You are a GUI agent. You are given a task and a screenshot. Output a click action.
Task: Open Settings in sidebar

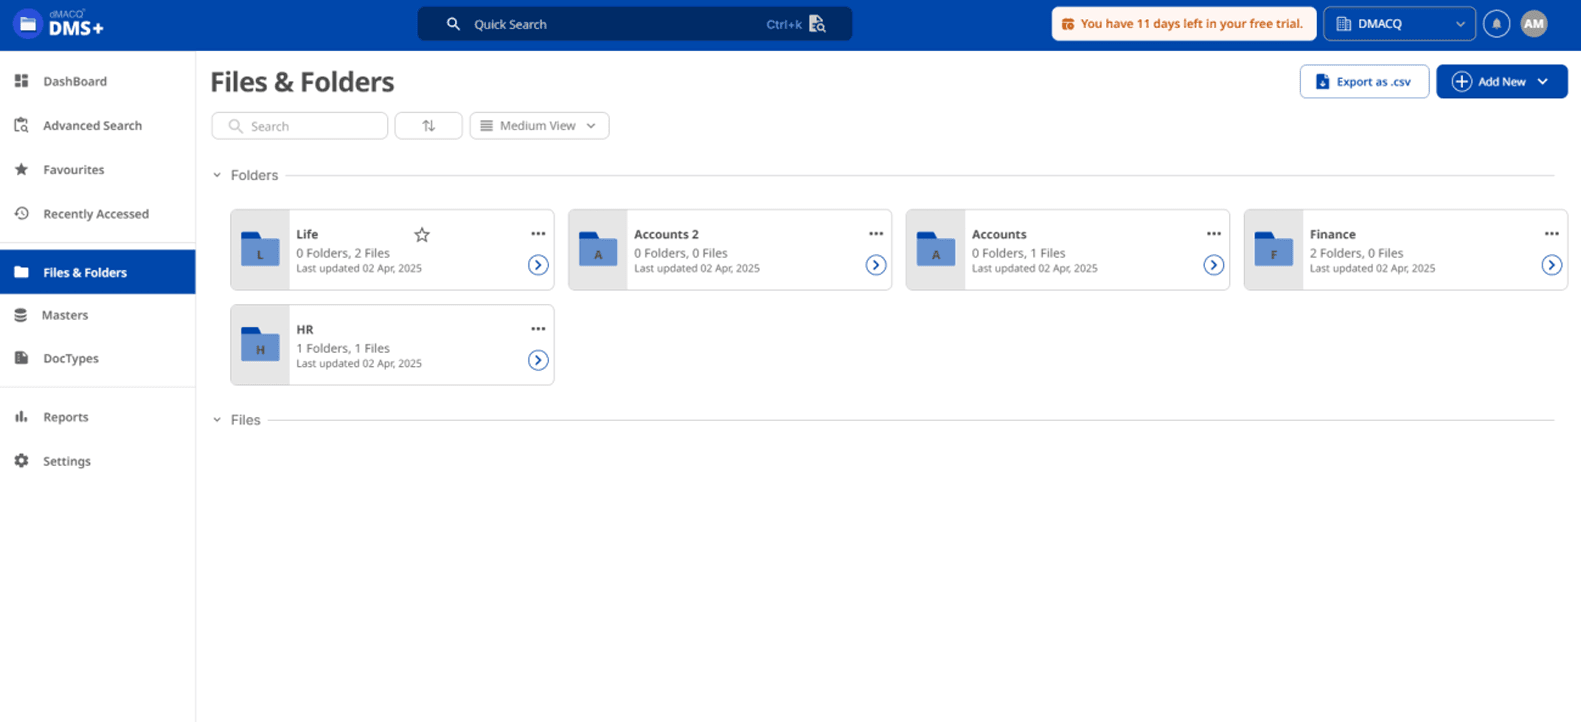(x=98, y=461)
